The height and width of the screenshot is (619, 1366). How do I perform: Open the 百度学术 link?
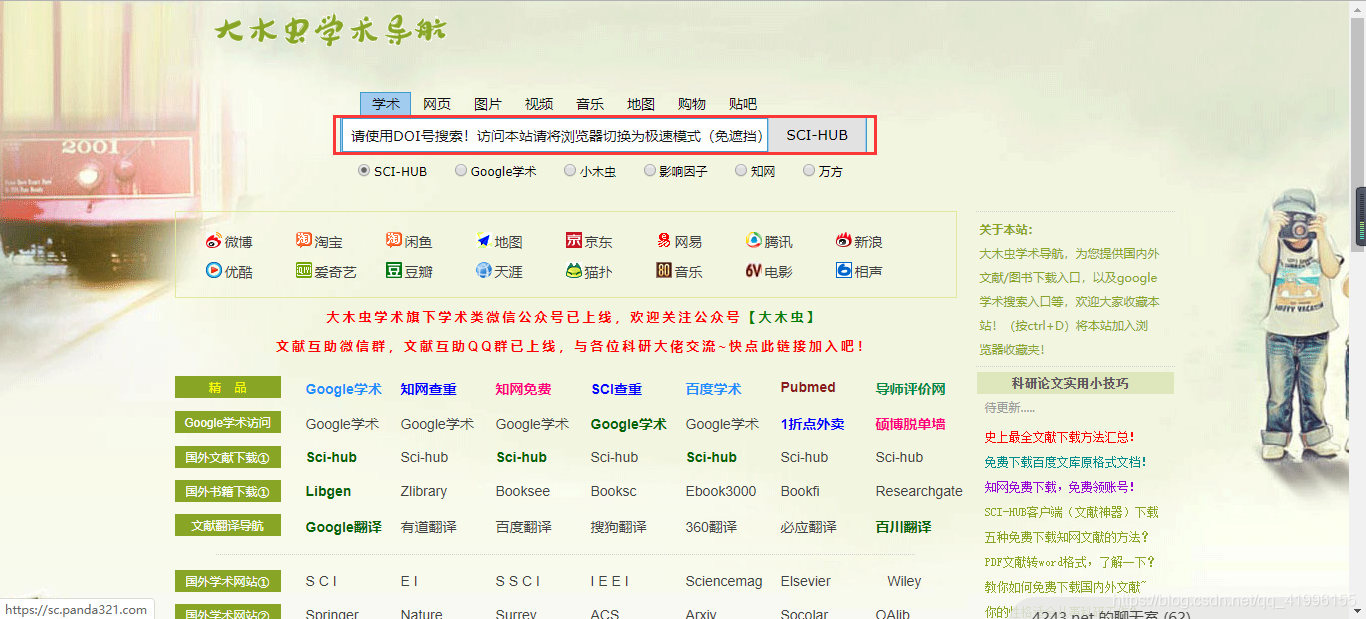[714, 389]
